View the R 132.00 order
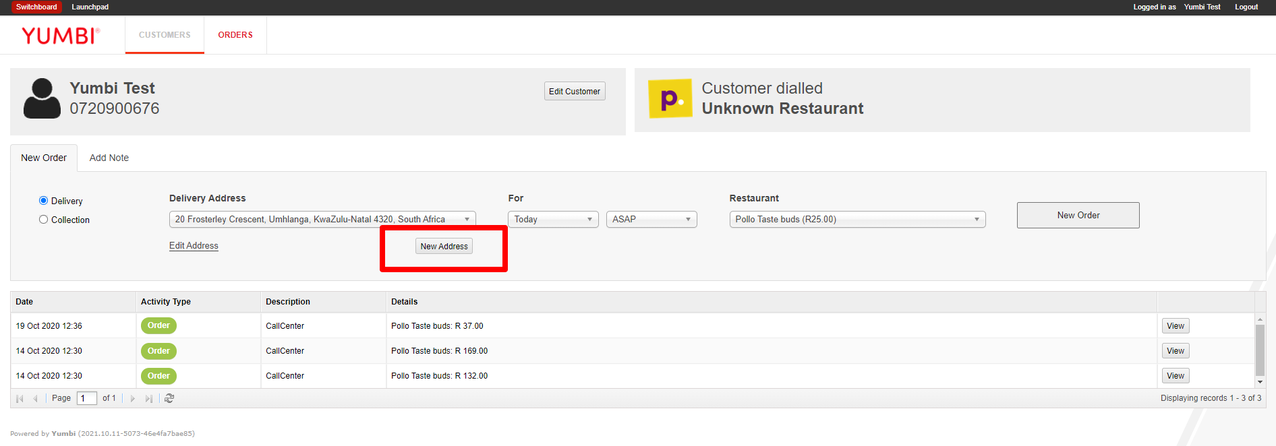The height and width of the screenshot is (446, 1276). (1175, 375)
